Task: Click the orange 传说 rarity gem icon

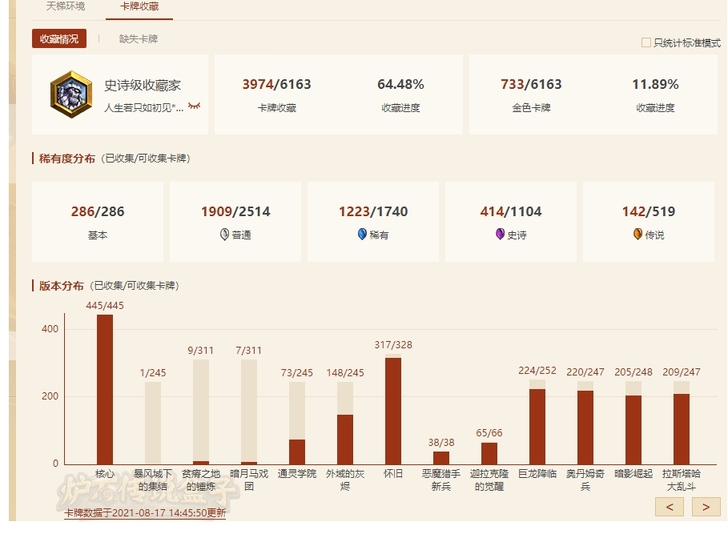Action: [638, 234]
